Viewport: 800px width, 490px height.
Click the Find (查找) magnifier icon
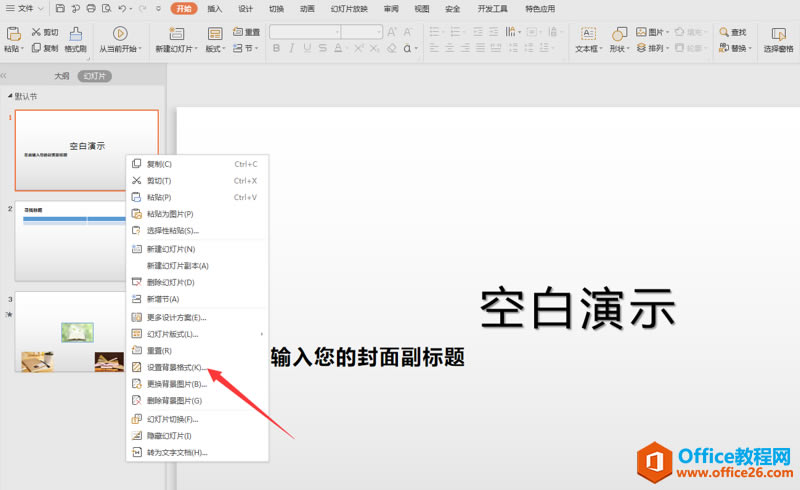pos(723,32)
